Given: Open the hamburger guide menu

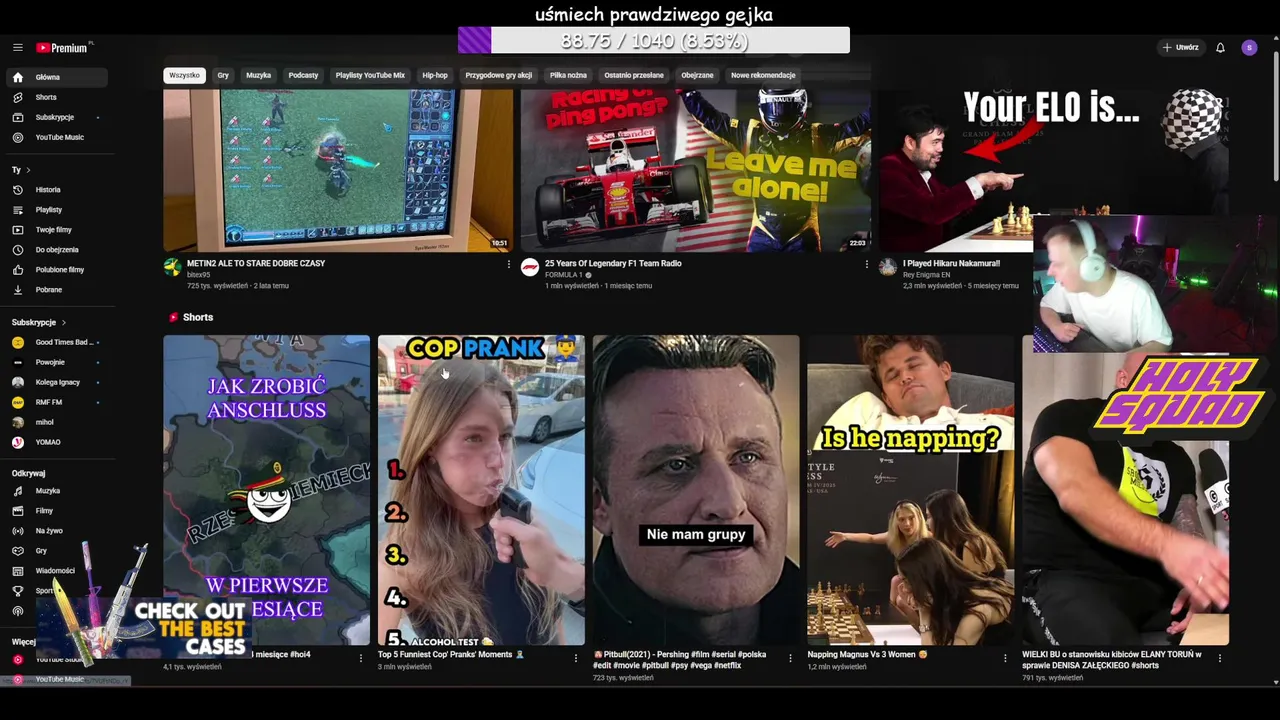Looking at the screenshot, I should (x=17, y=48).
